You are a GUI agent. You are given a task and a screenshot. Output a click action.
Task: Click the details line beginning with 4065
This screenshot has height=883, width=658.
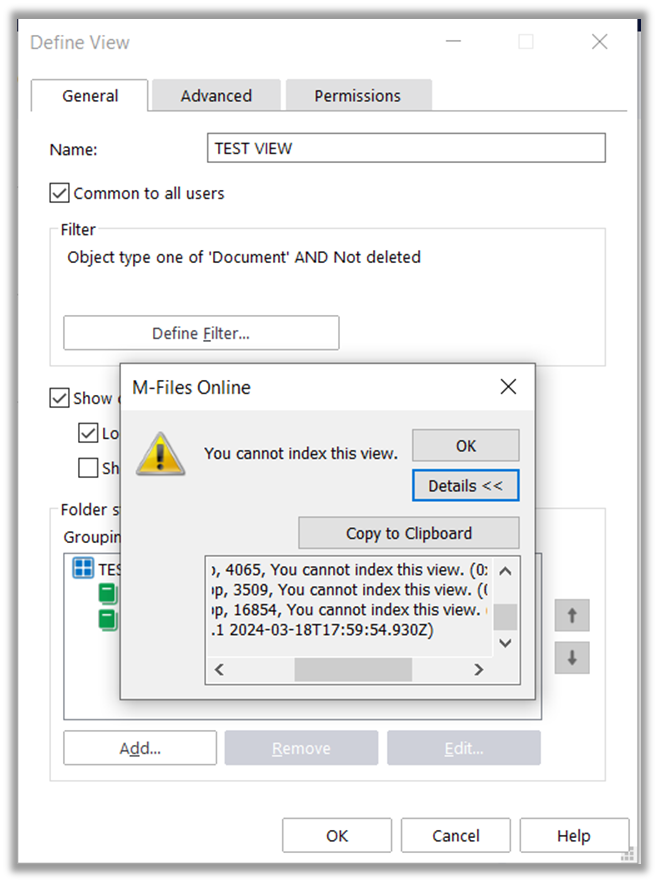pos(349,570)
